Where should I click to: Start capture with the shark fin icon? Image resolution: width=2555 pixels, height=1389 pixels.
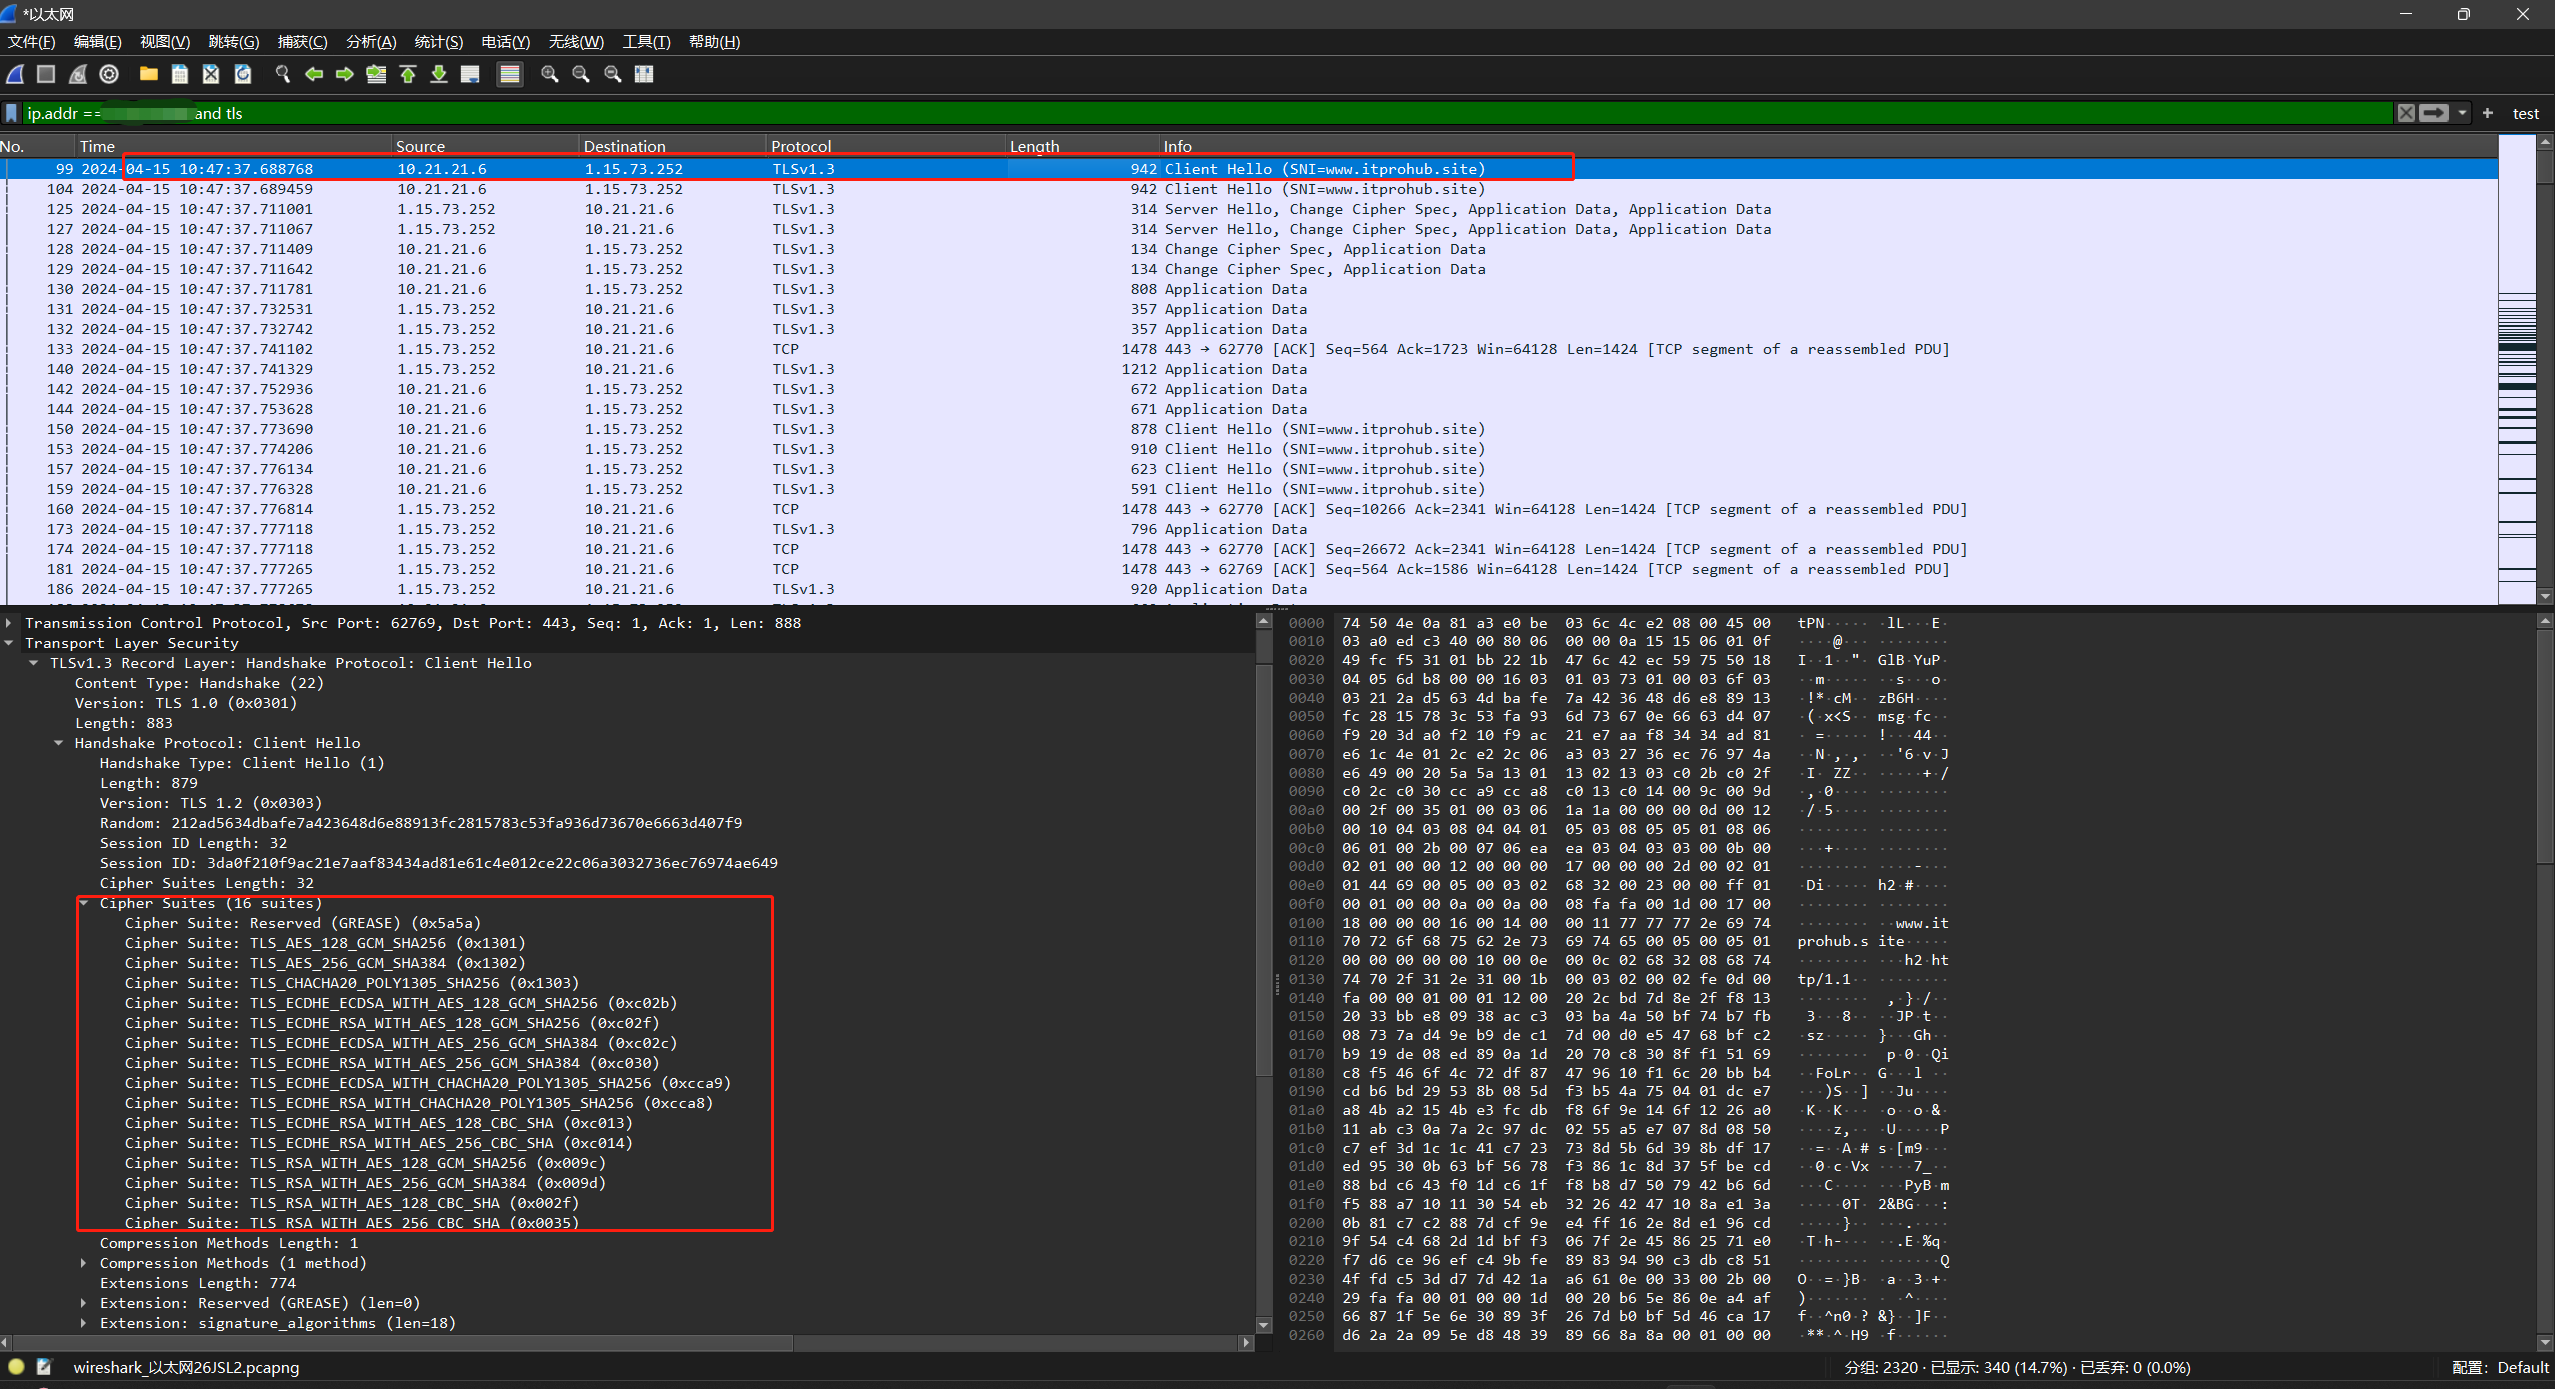click(15, 74)
